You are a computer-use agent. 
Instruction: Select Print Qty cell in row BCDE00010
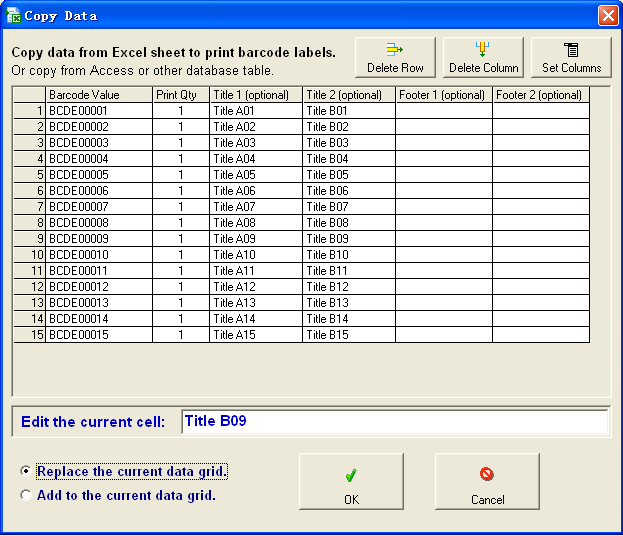pos(181,255)
